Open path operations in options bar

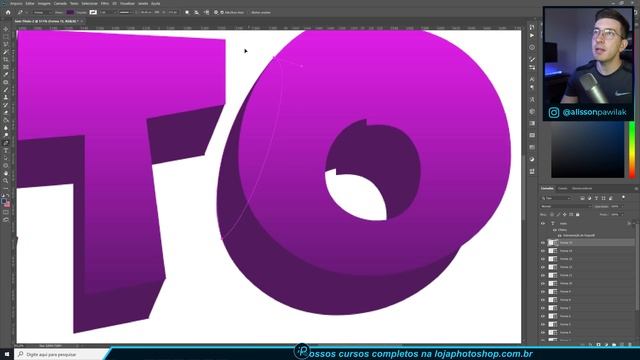click(x=187, y=12)
